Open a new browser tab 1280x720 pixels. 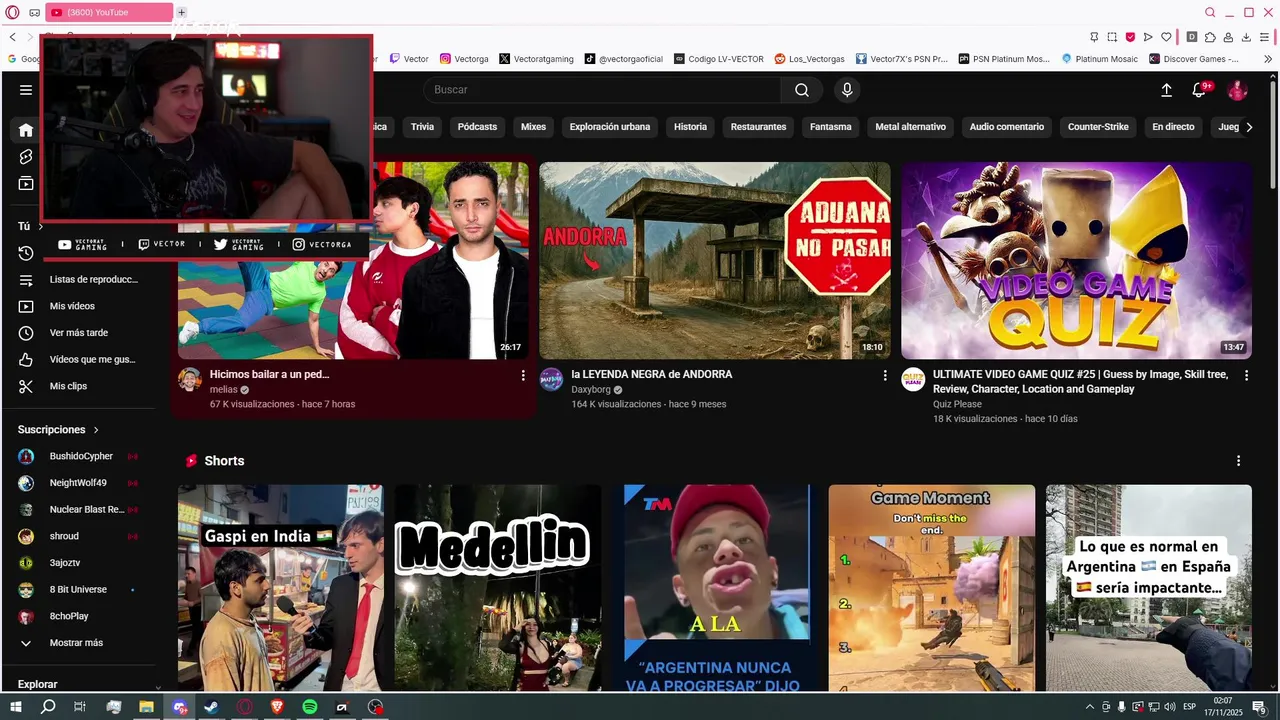click(x=181, y=12)
